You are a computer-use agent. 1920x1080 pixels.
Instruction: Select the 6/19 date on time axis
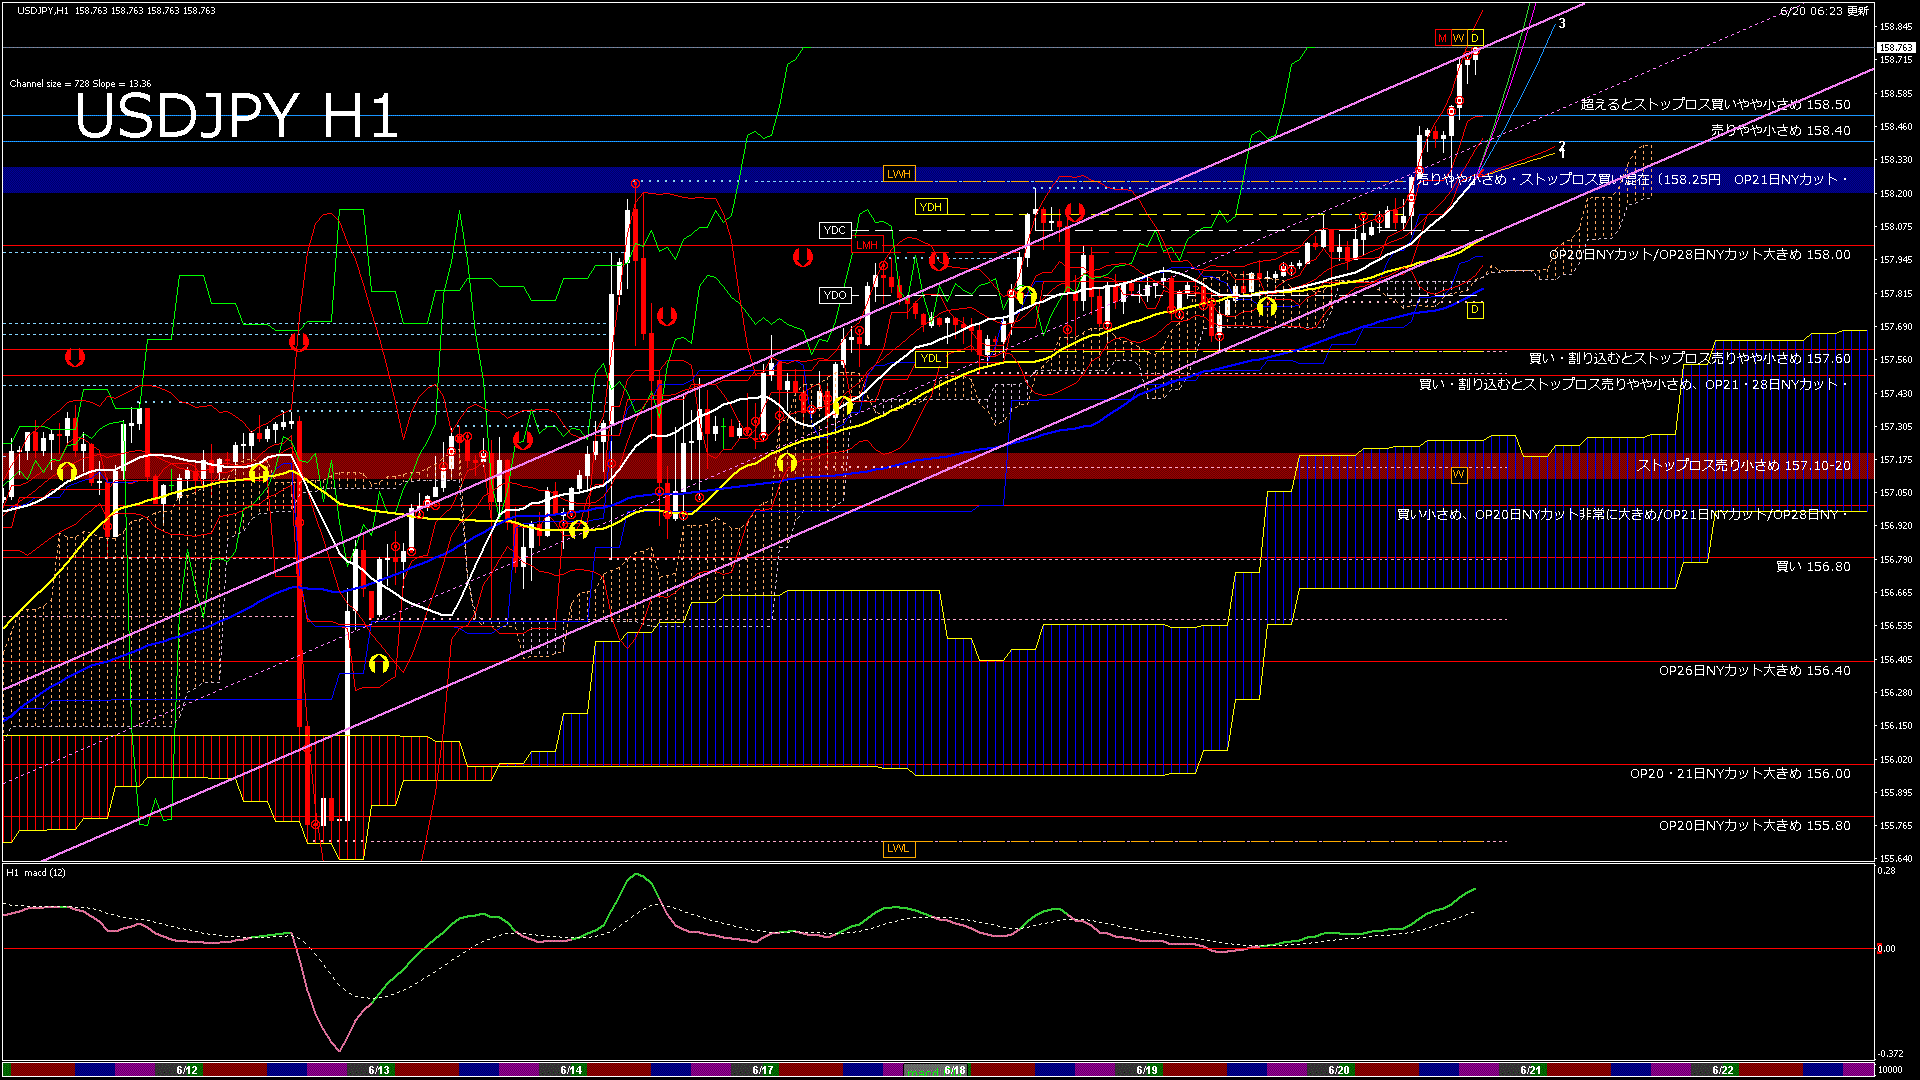(x=1147, y=1070)
